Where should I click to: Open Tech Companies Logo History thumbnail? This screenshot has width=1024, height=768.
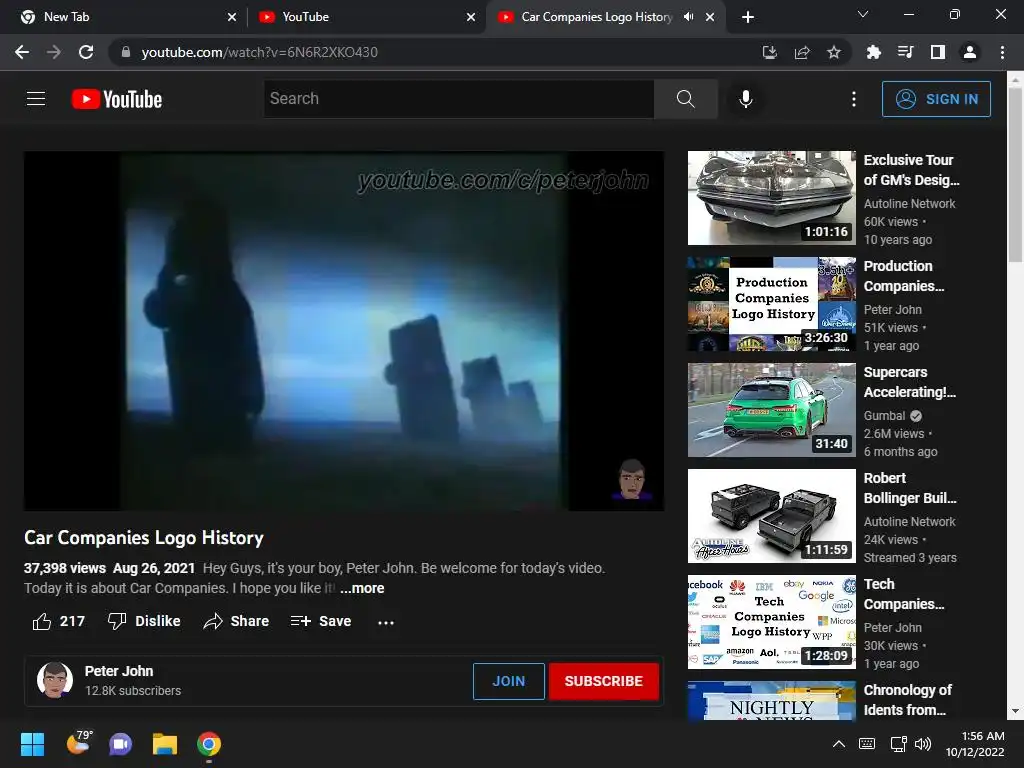(x=771, y=622)
